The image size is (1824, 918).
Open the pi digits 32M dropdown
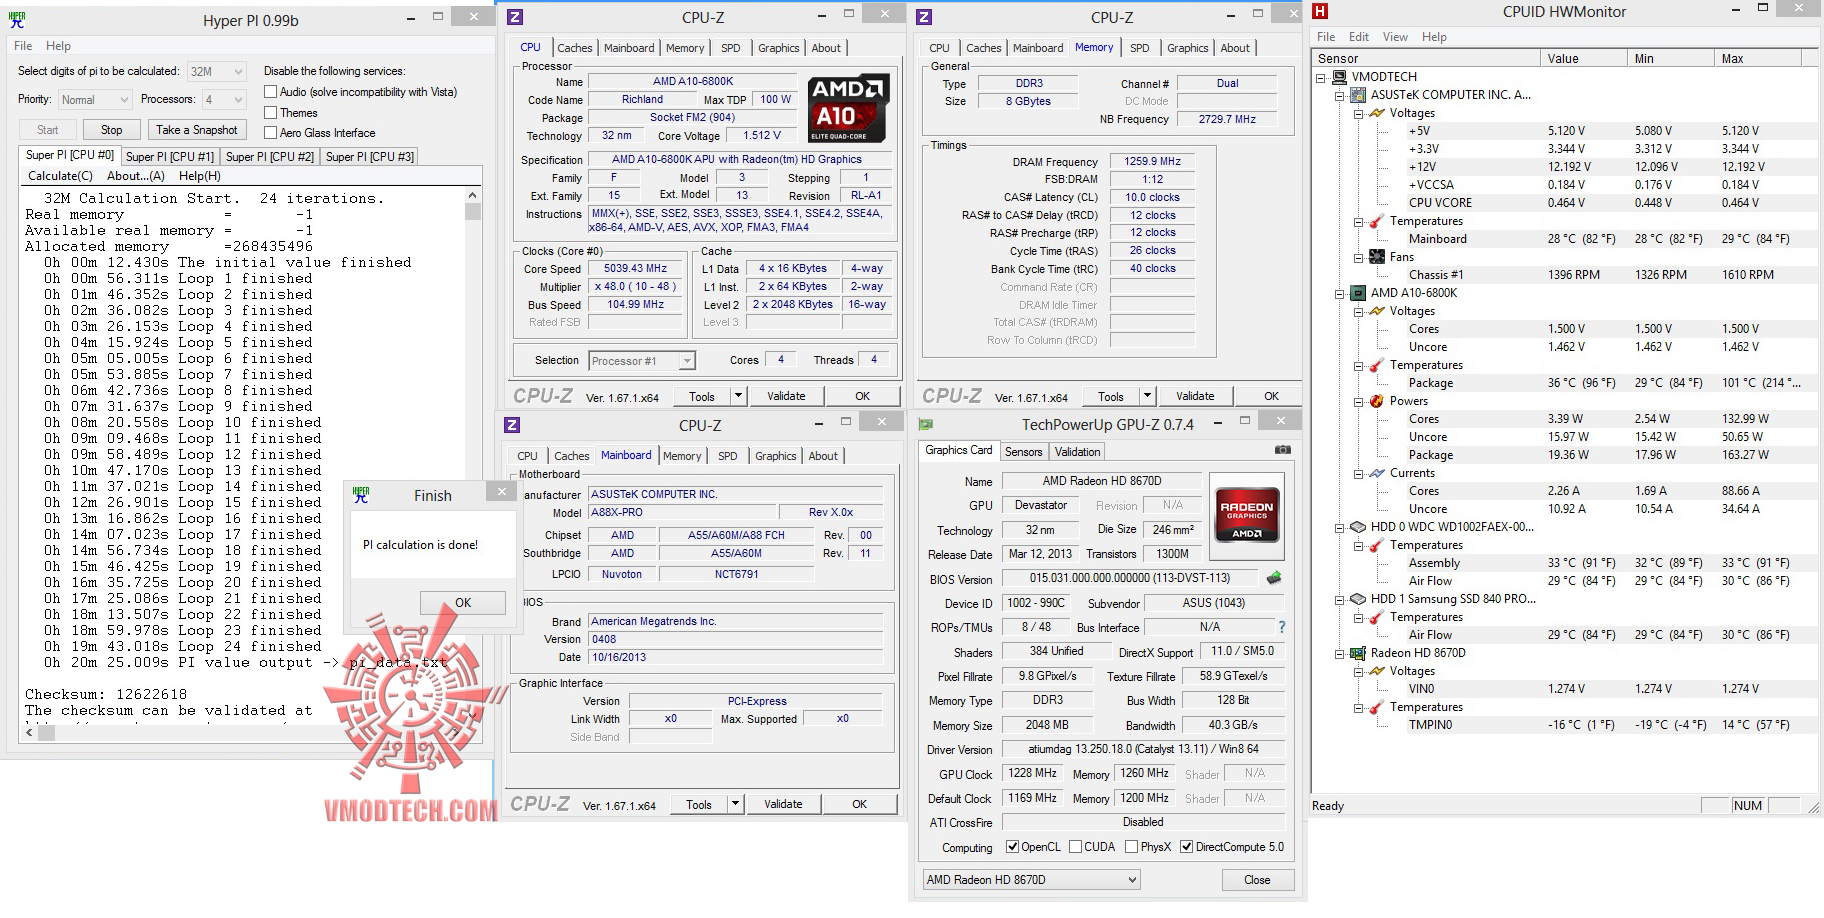click(x=216, y=72)
